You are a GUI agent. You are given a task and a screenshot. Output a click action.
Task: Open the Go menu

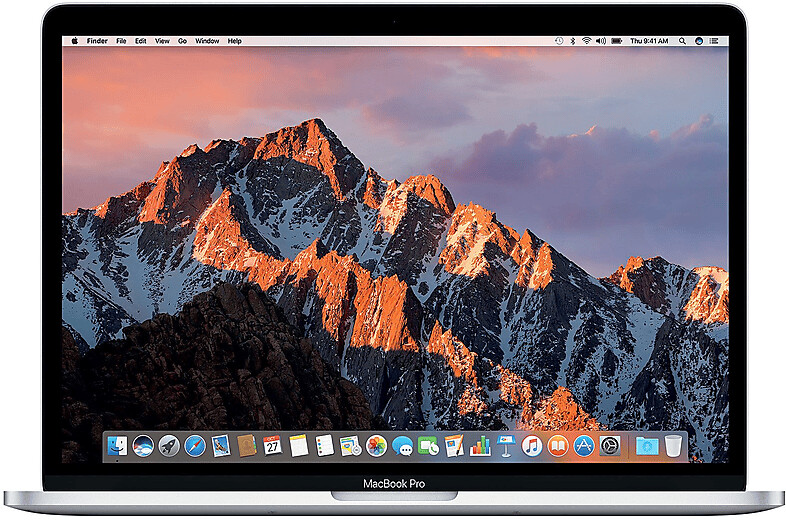pos(183,41)
